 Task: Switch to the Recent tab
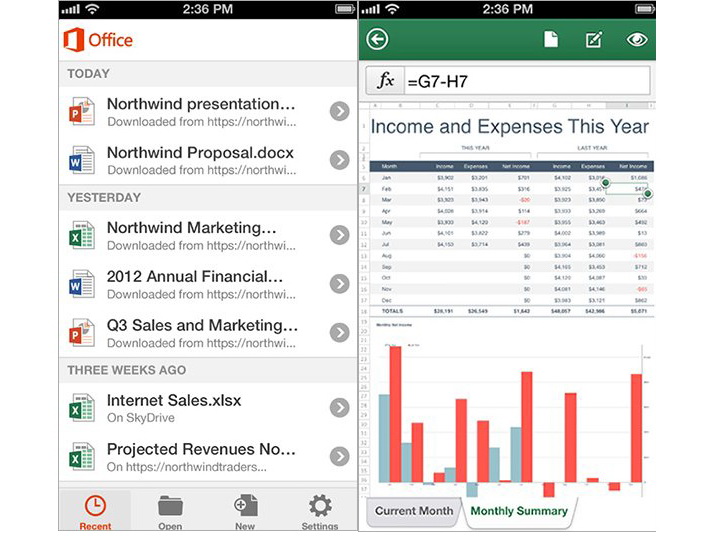pyautogui.click(x=95, y=511)
